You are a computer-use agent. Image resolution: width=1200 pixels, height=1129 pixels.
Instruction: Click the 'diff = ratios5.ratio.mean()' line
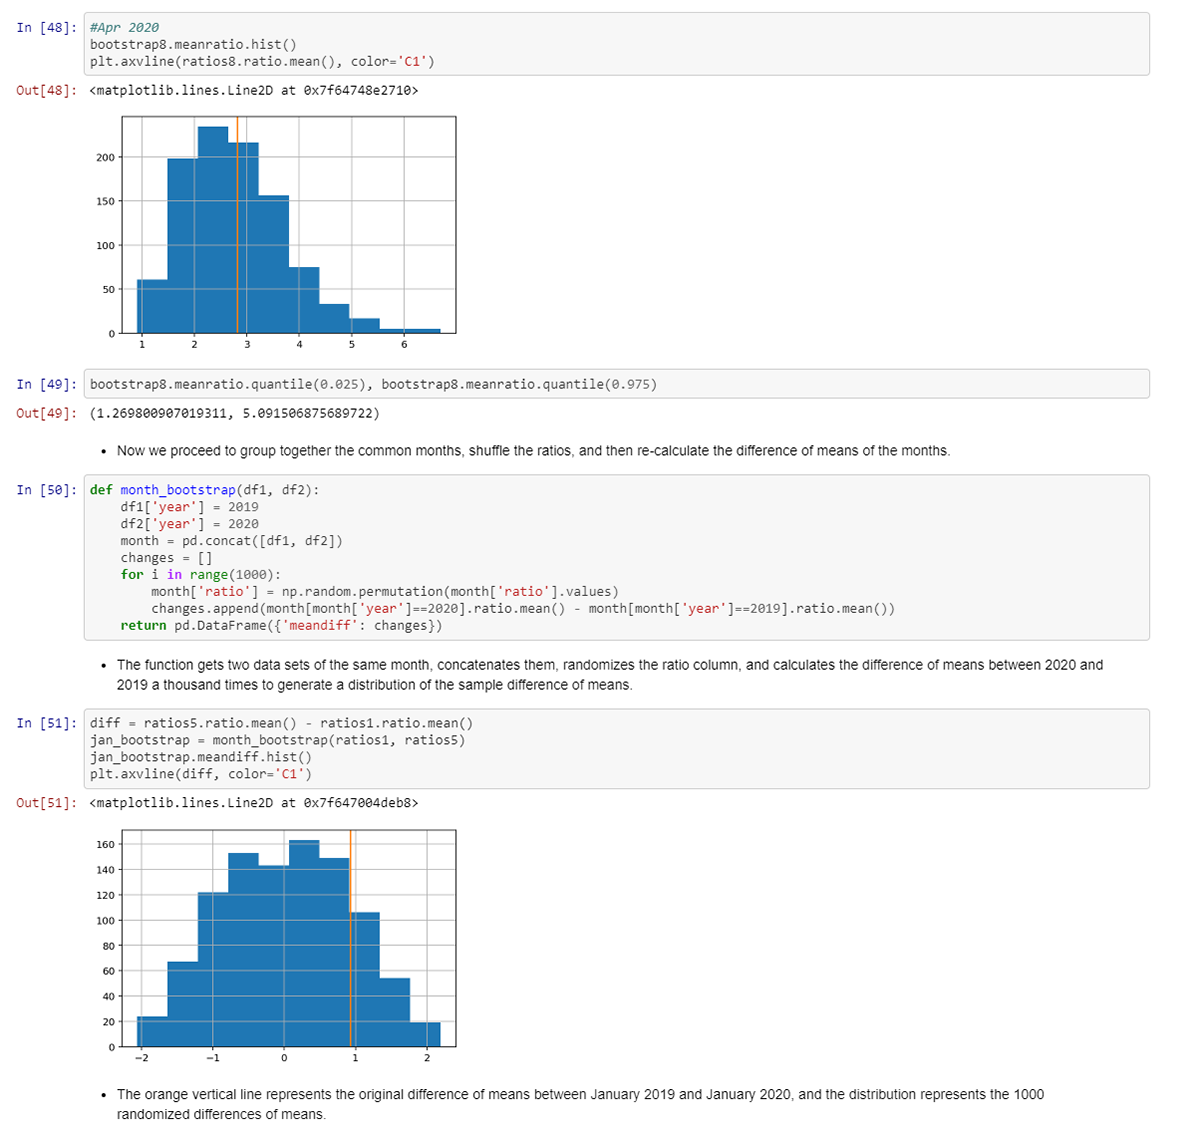[282, 723]
